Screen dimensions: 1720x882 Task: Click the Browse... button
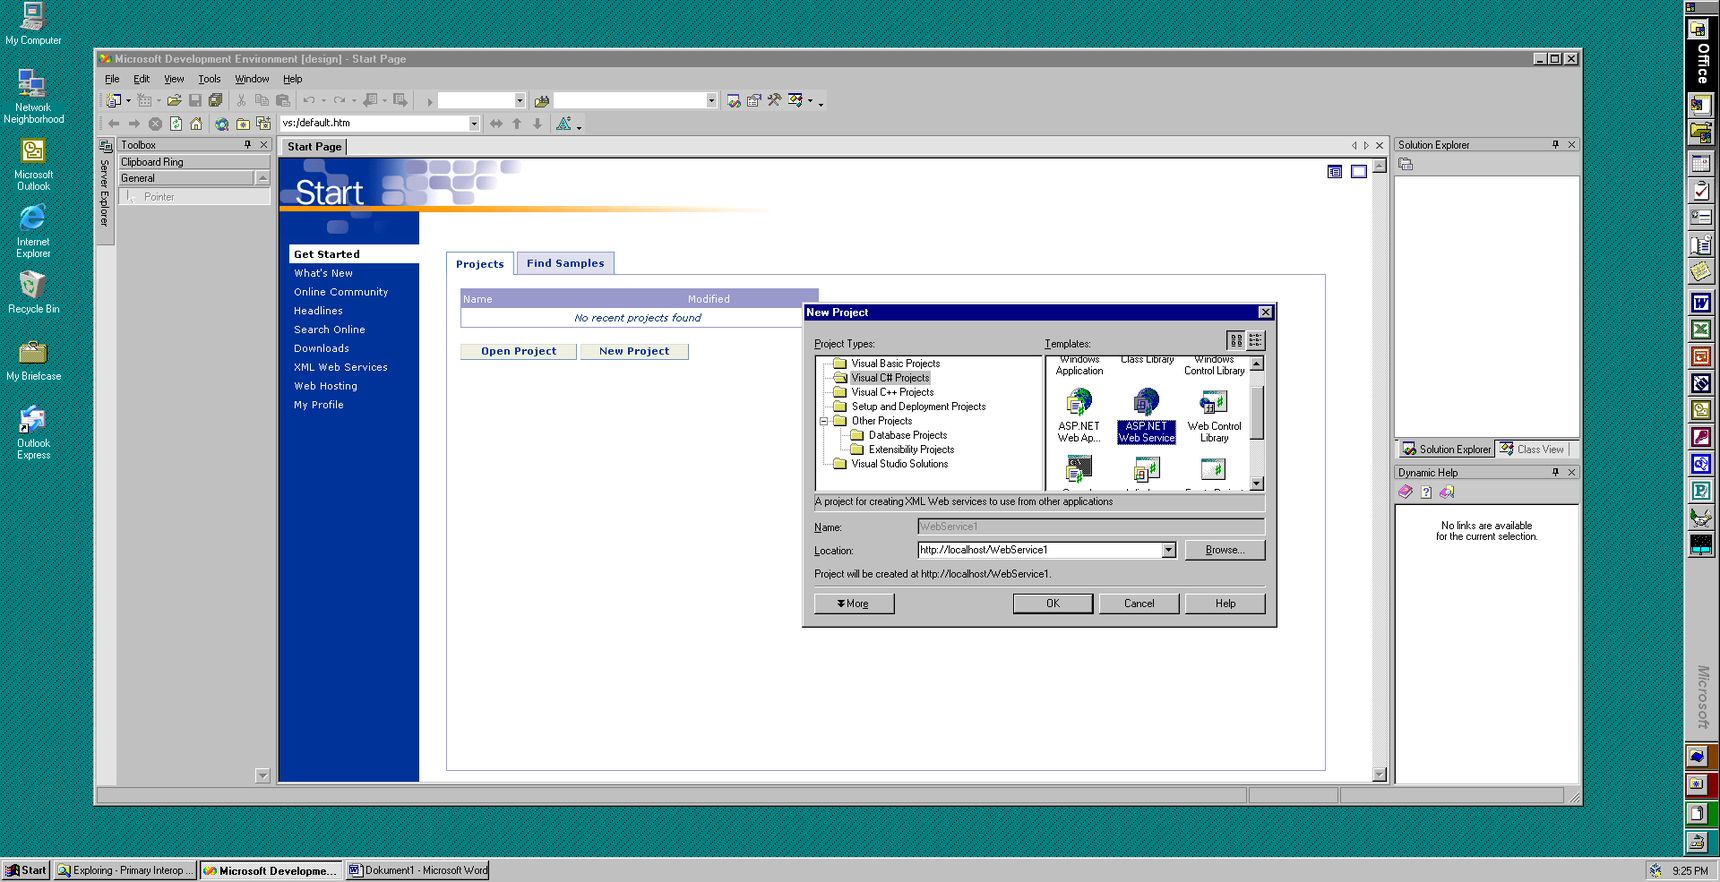(1225, 550)
